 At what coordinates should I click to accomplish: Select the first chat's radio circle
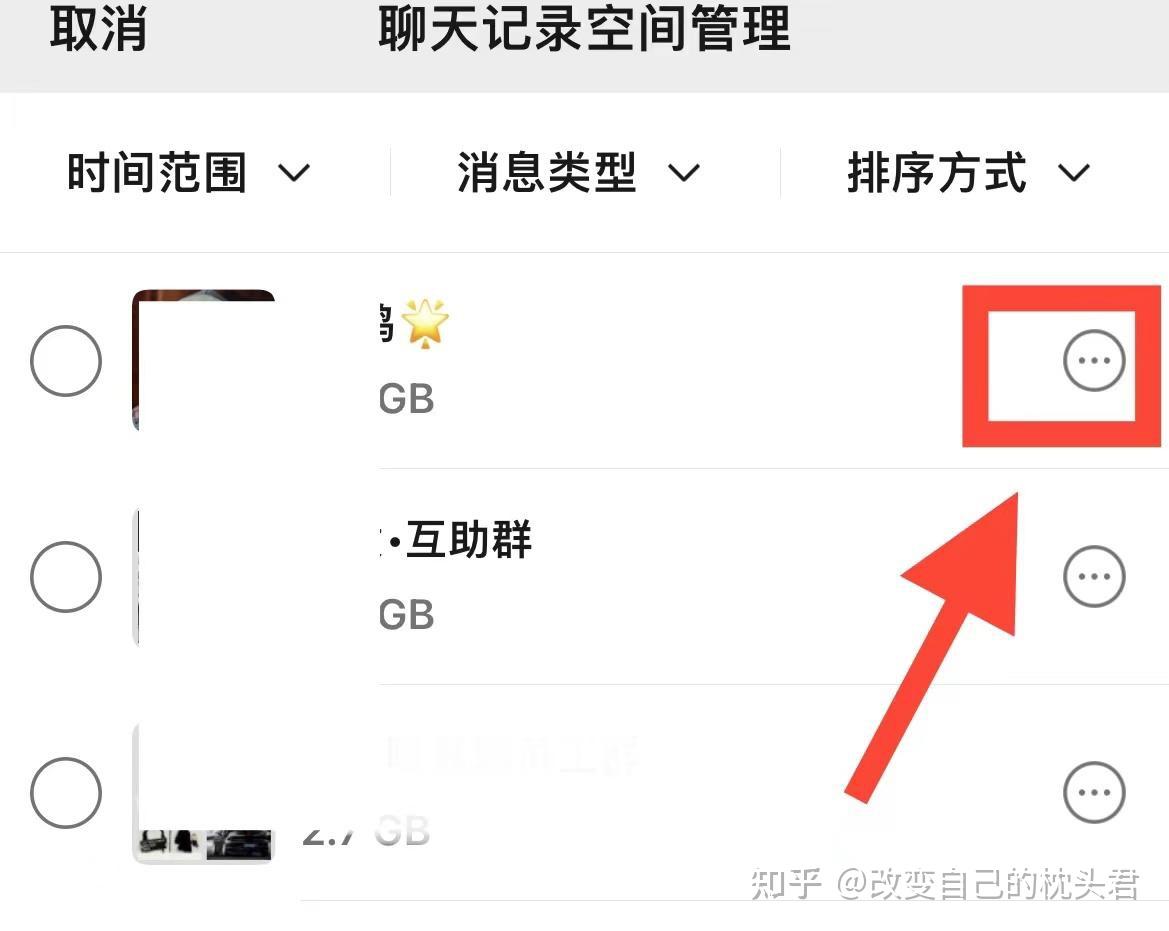(x=66, y=361)
